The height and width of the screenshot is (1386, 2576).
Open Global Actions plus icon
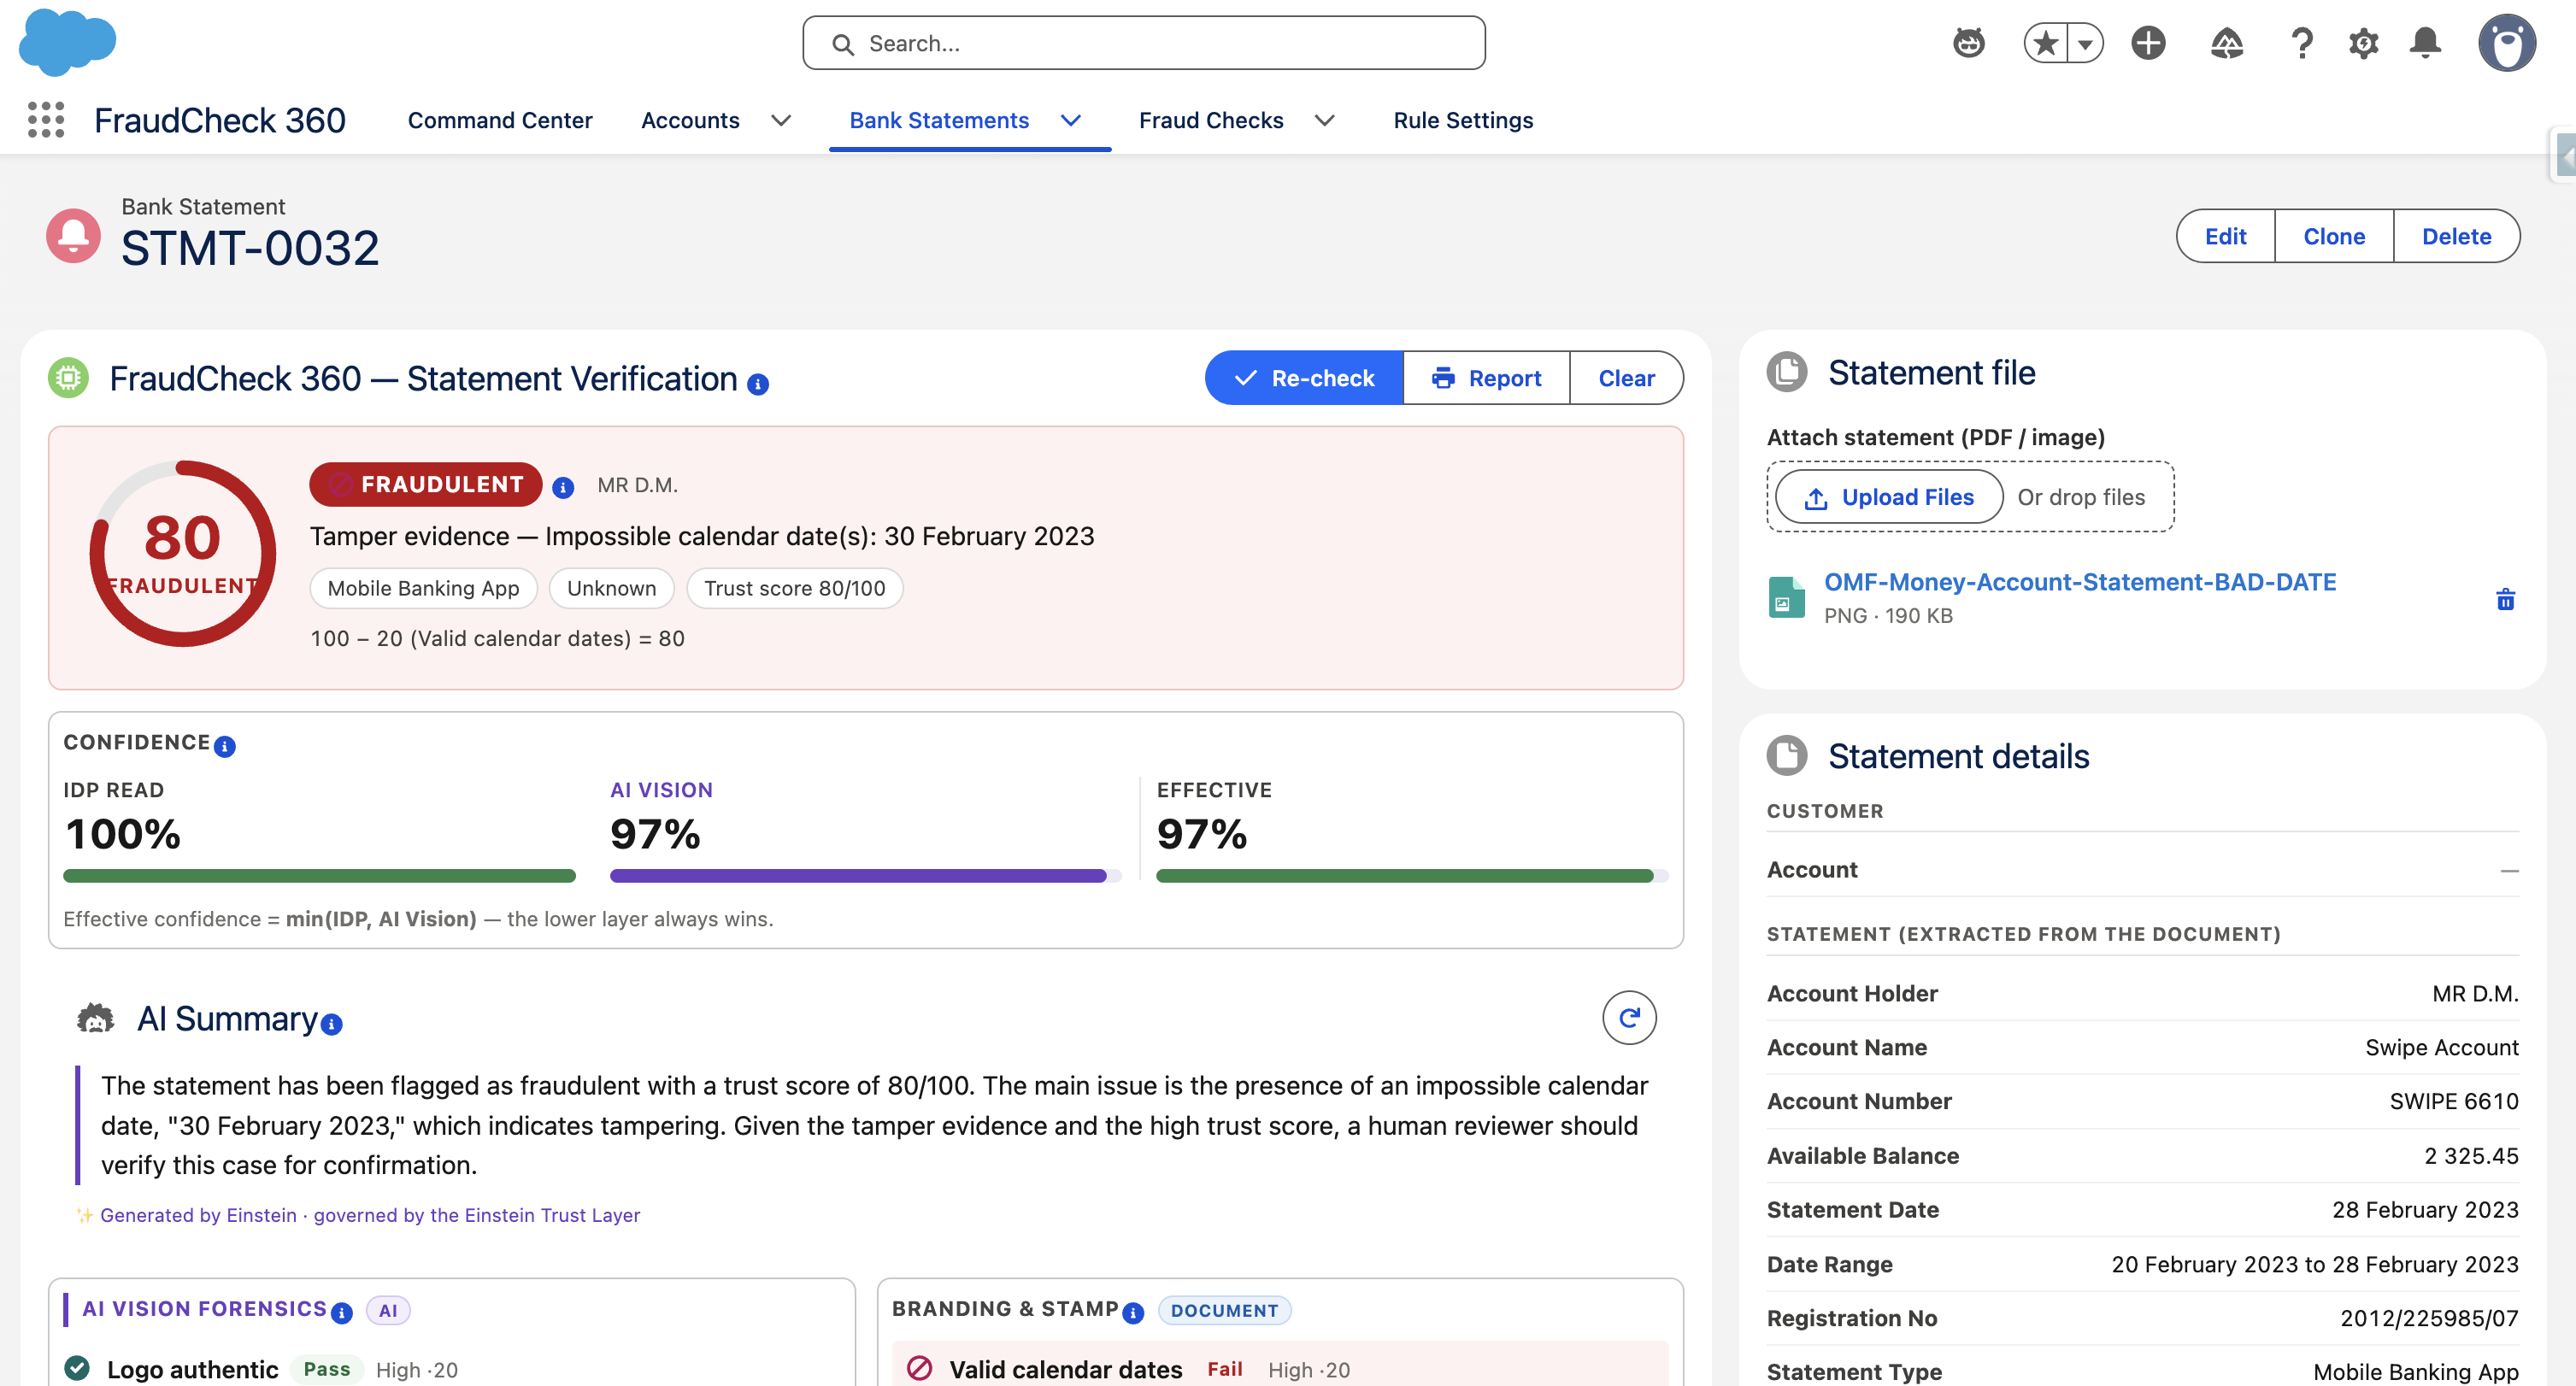point(2148,43)
